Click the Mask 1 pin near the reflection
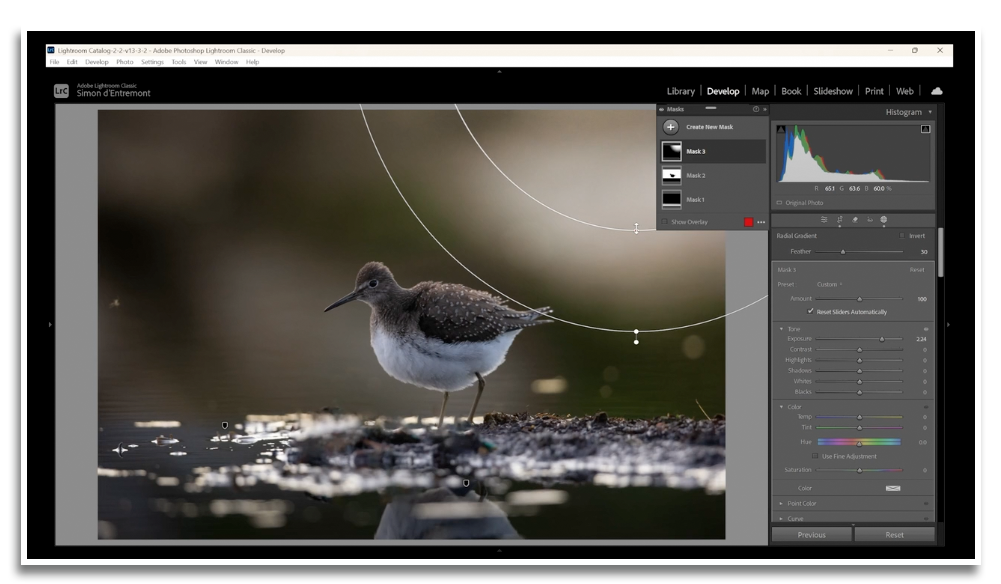 (x=466, y=483)
